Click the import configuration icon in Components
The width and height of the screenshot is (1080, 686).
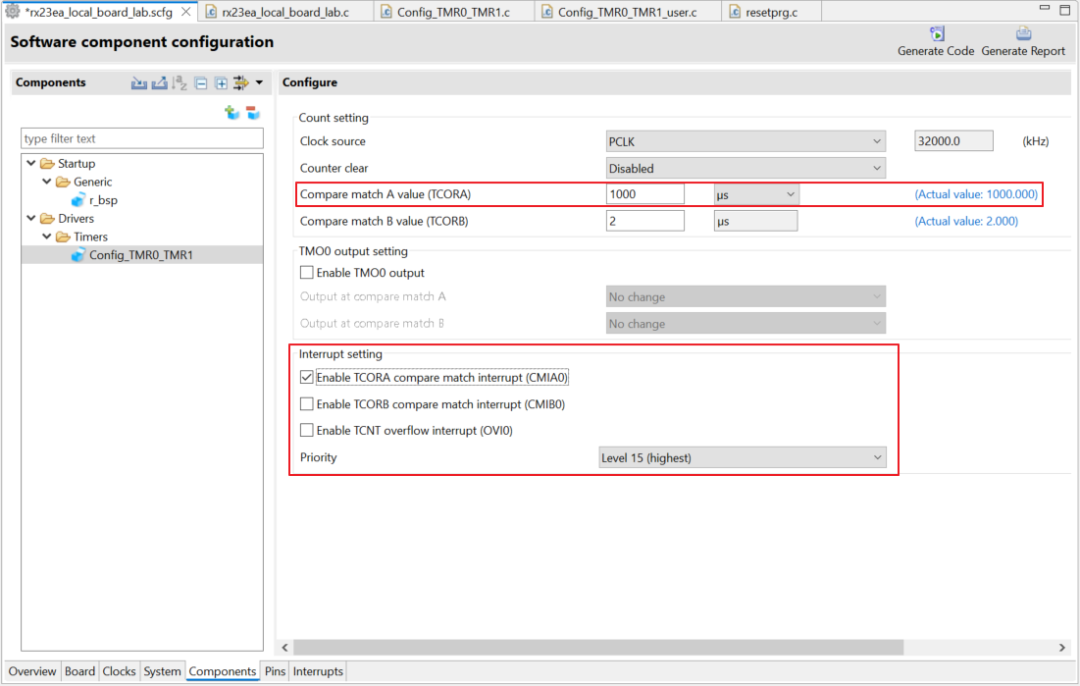click(139, 83)
